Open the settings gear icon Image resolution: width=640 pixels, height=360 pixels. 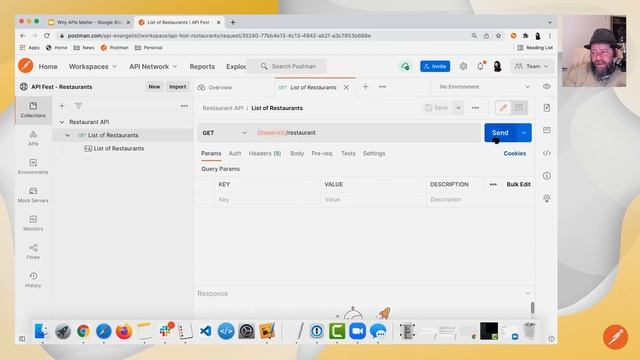coord(463,66)
